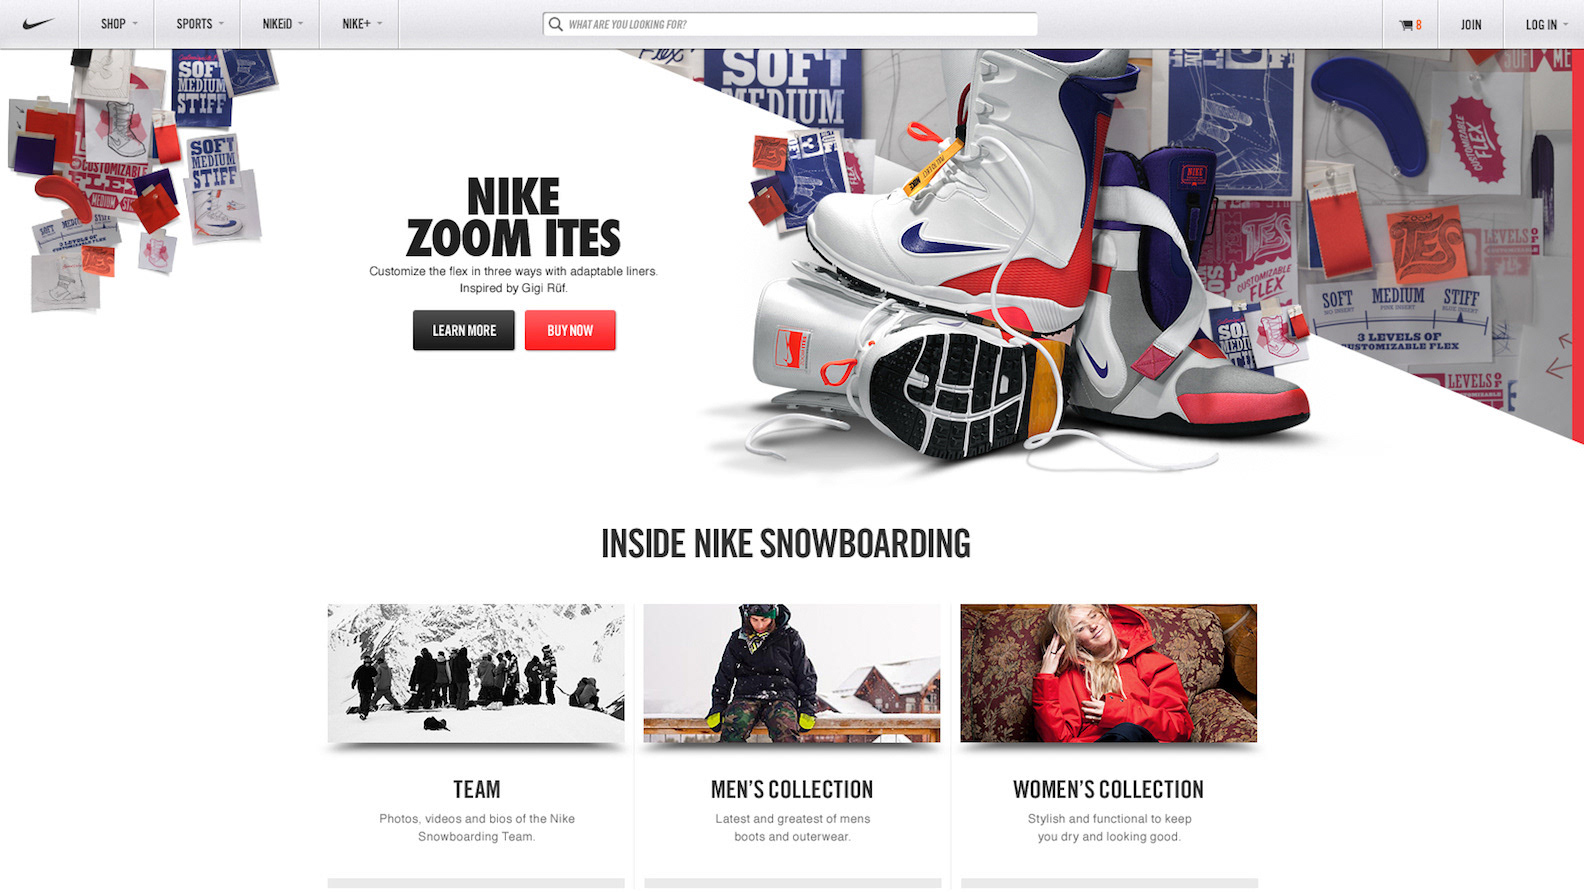Click the Learn More button
Image resolution: width=1584 pixels, height=892 pixels.
[464, 330]
